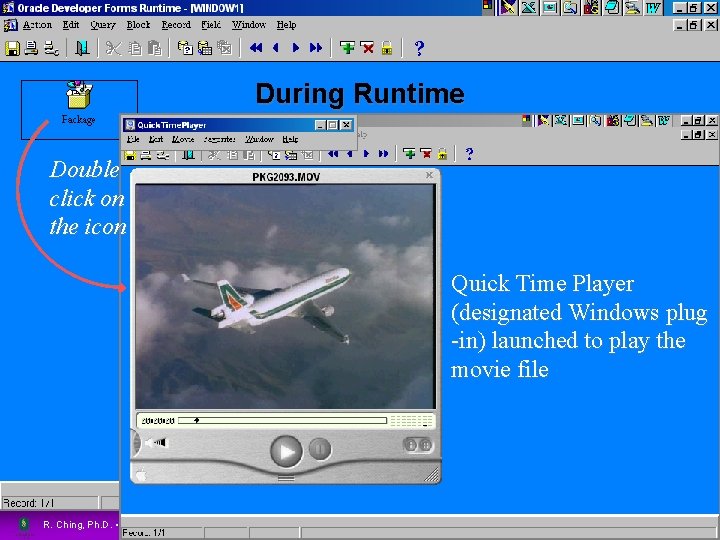Go to previous record in the top toolbar
This screenshot has width=720, height=540.
point(276,48)
